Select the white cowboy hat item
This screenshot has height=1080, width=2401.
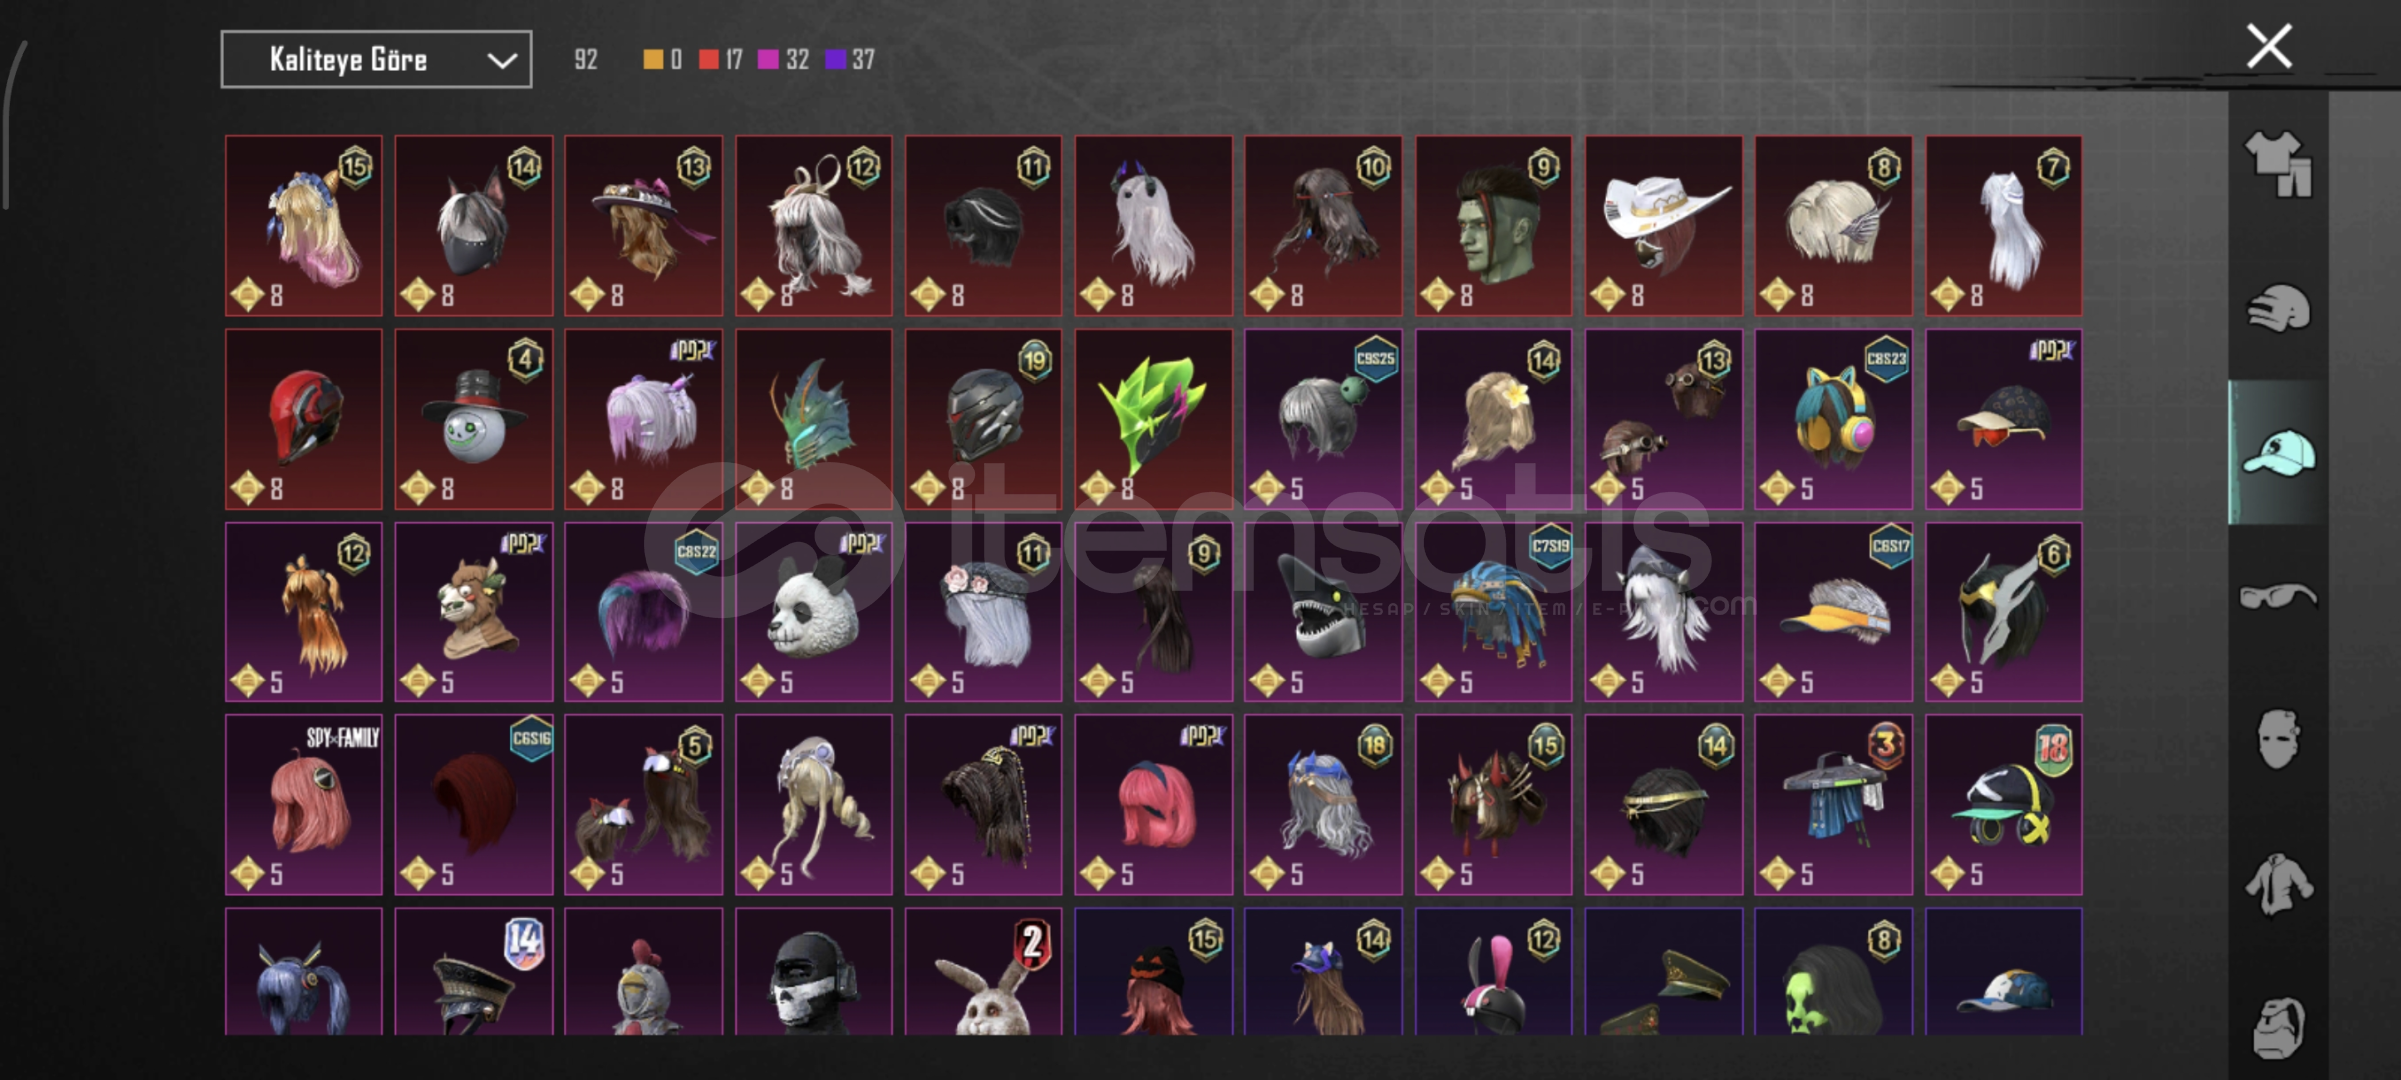click(1664, 226)
